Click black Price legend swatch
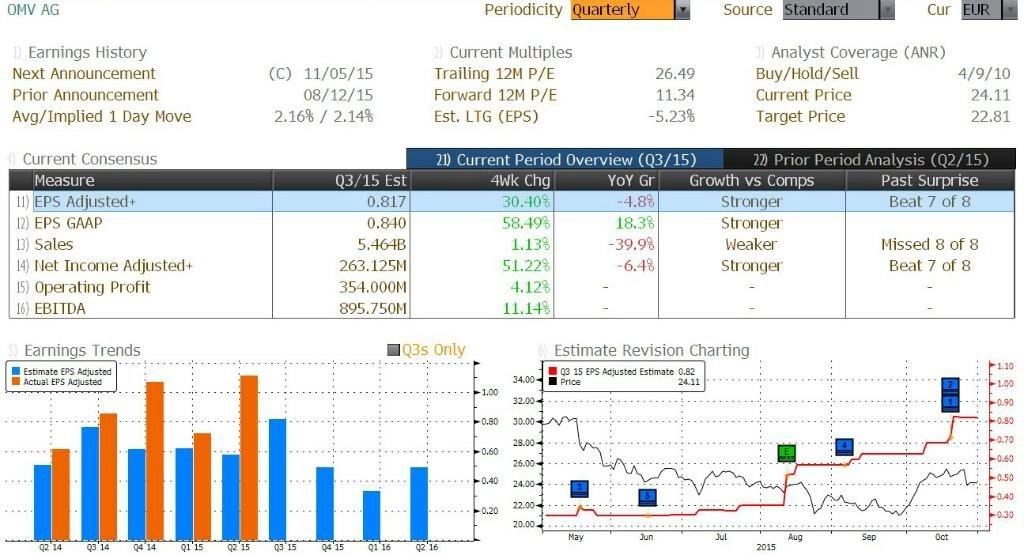Screen dimensions: 1024x555 (552, 381)
